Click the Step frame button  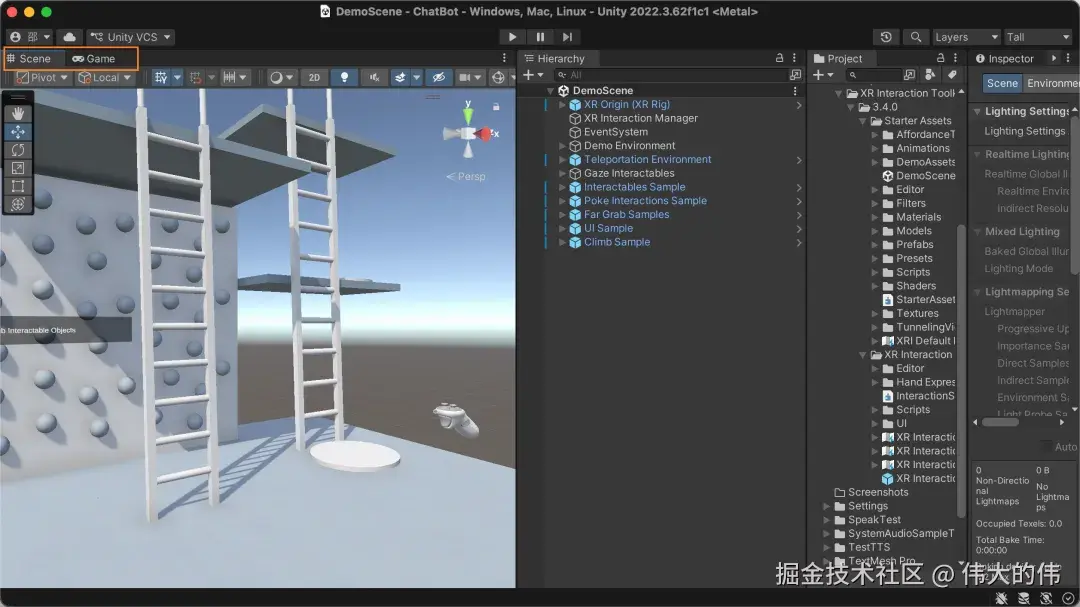coord(567,37)
